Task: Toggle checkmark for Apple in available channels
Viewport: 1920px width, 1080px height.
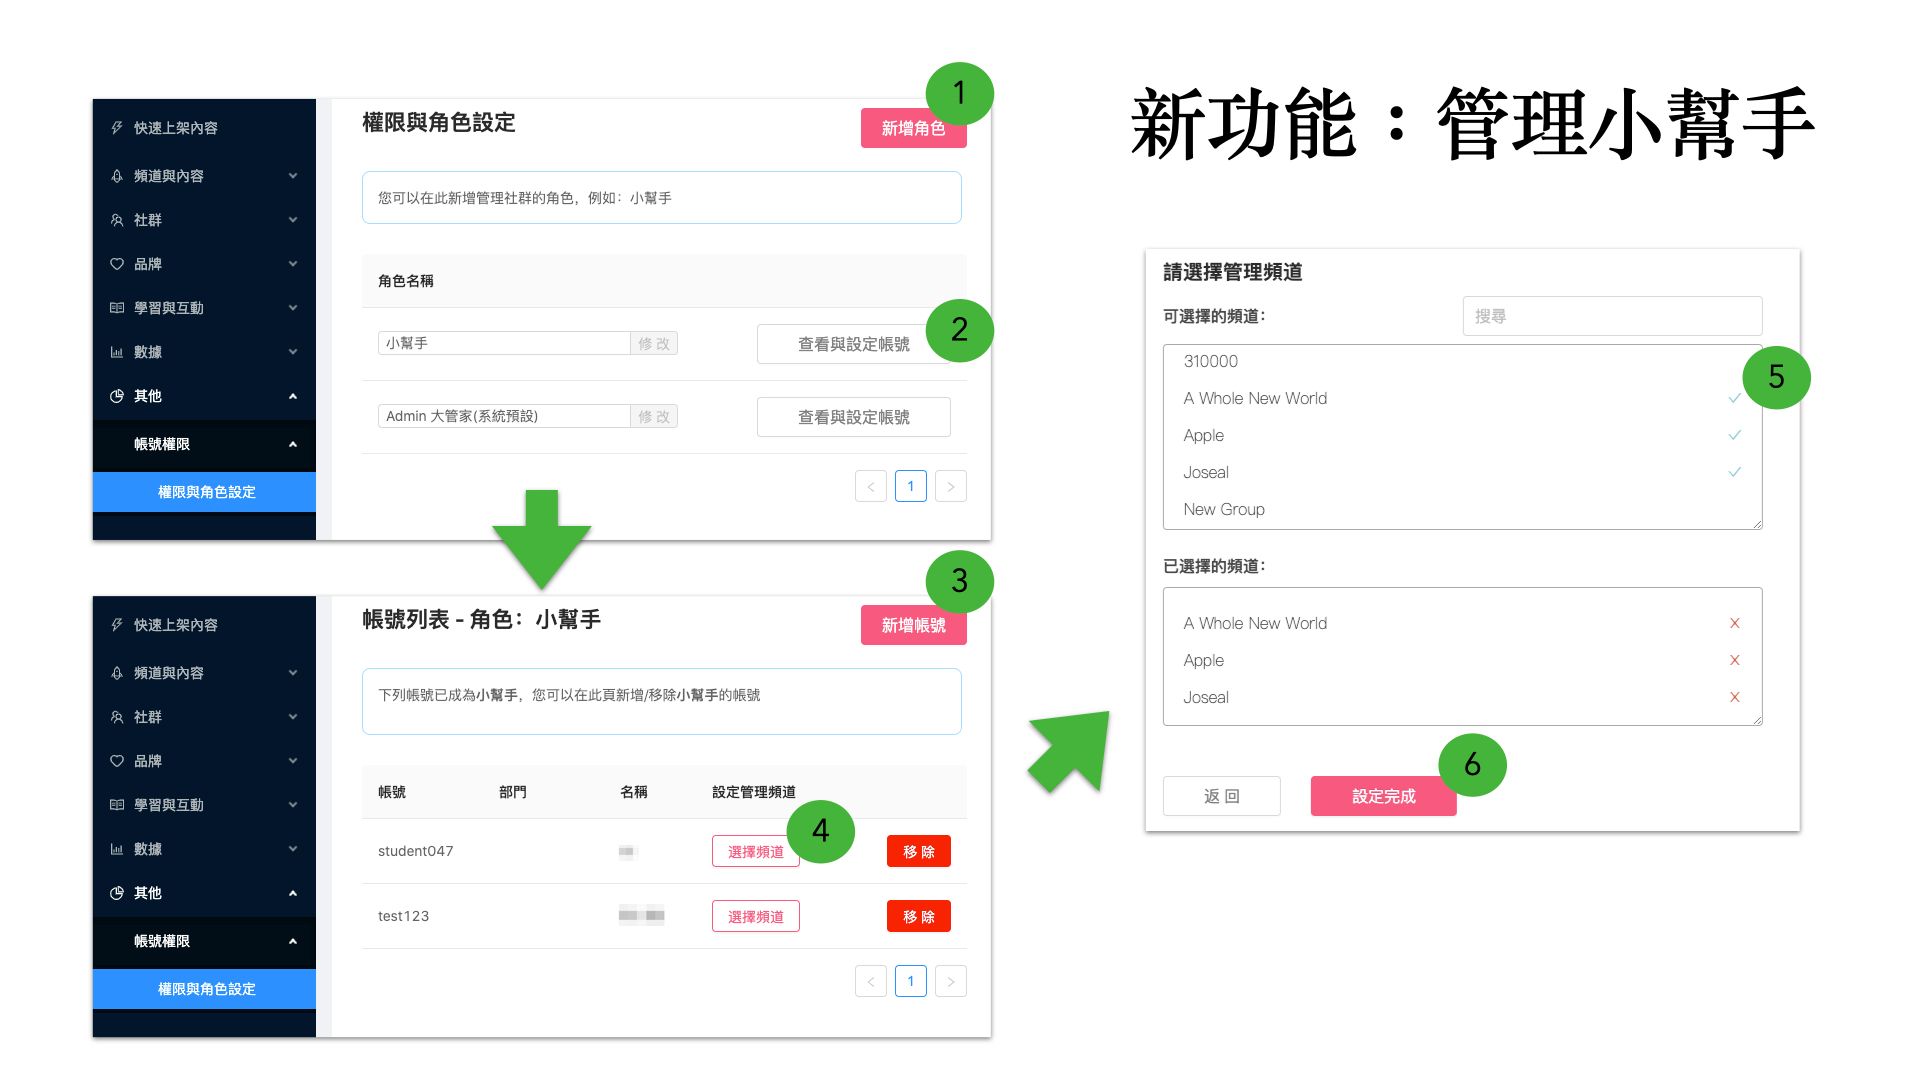Action: (x=1734, y=435)
